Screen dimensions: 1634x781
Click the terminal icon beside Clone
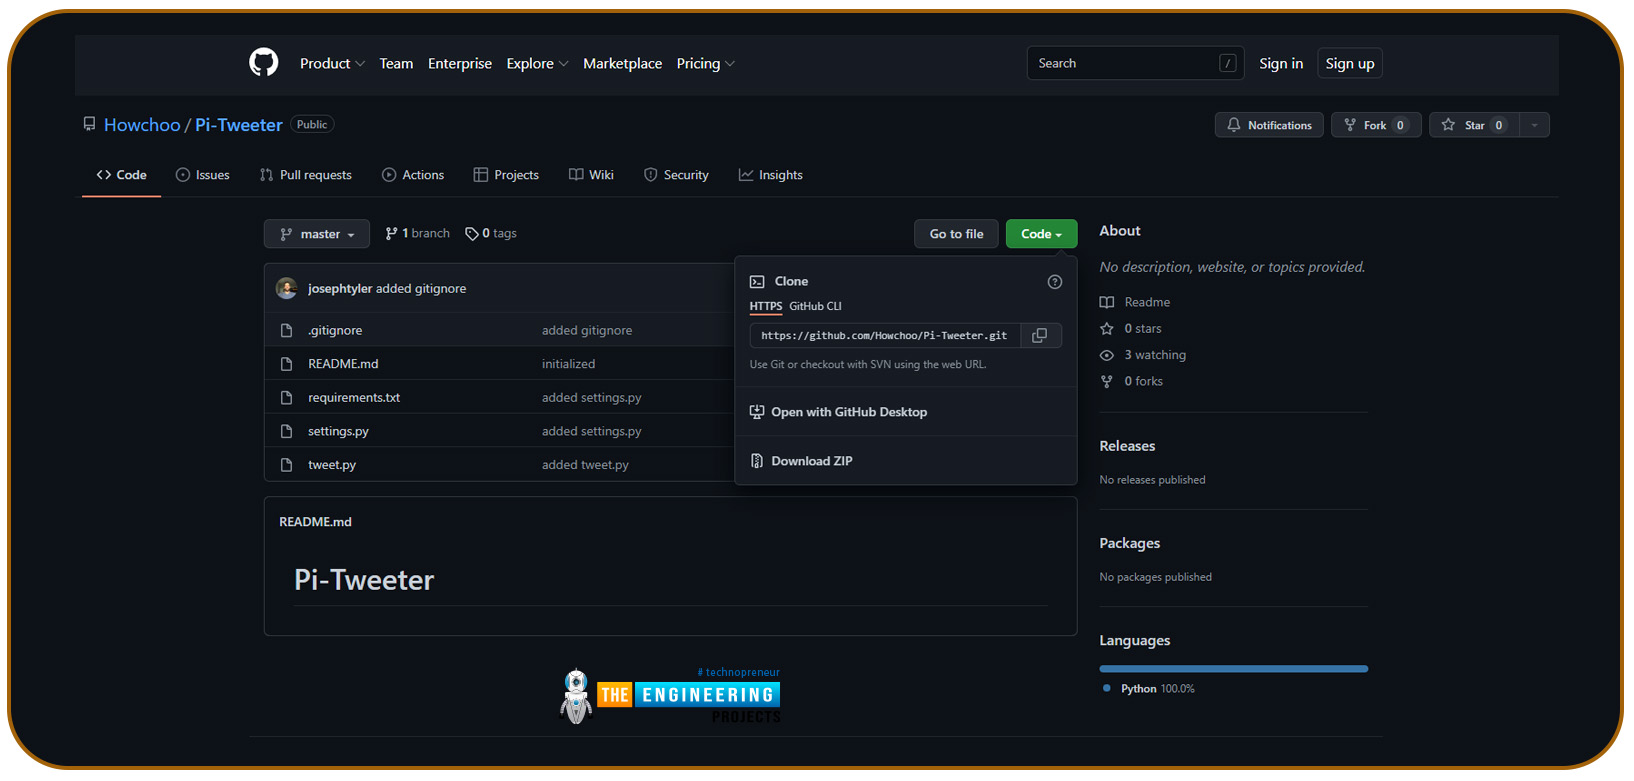pos(757,282)
